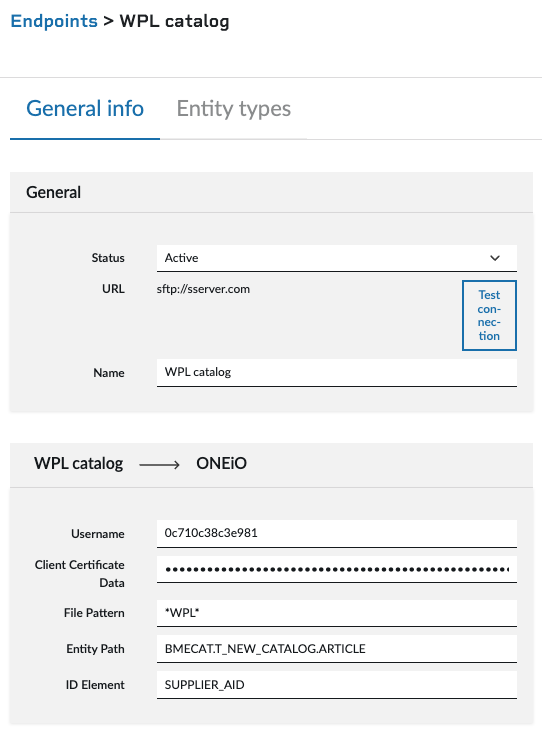
Task: Click the Test connection button
Action: (x=489, y=315)
